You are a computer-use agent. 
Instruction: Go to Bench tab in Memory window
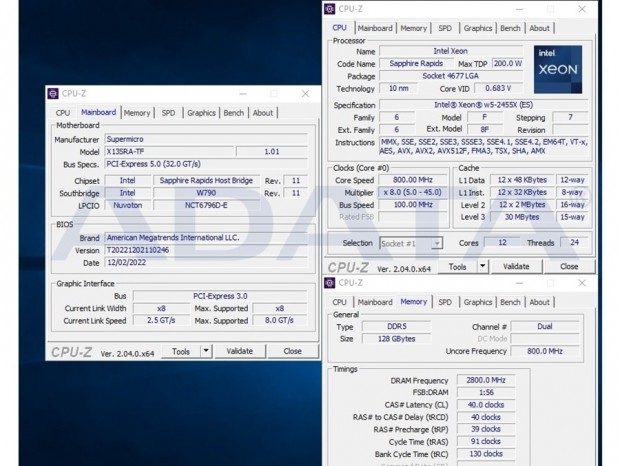510,302
